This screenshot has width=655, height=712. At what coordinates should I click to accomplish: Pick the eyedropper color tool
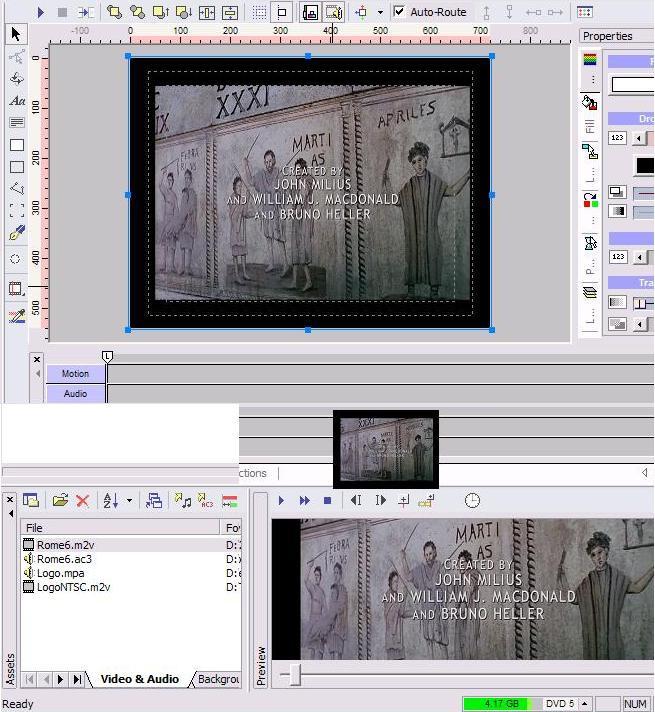coord(17,233)
